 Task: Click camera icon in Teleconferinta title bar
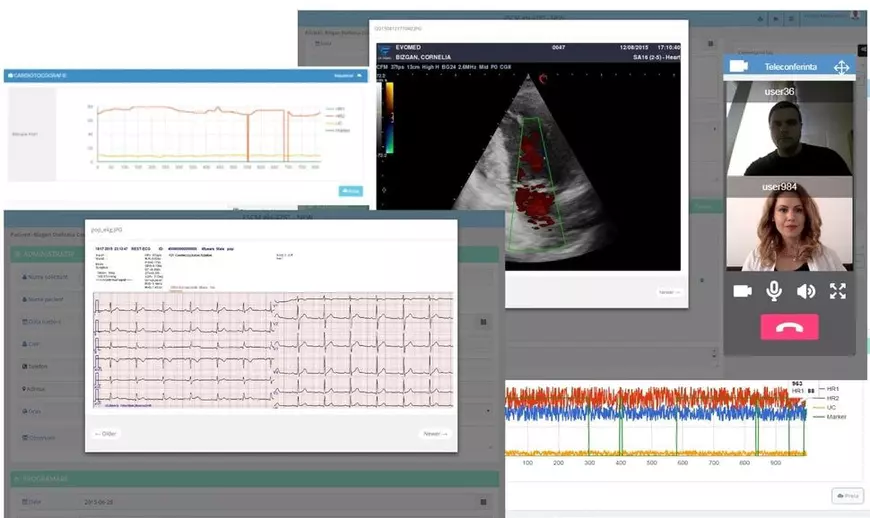[739, 67]
